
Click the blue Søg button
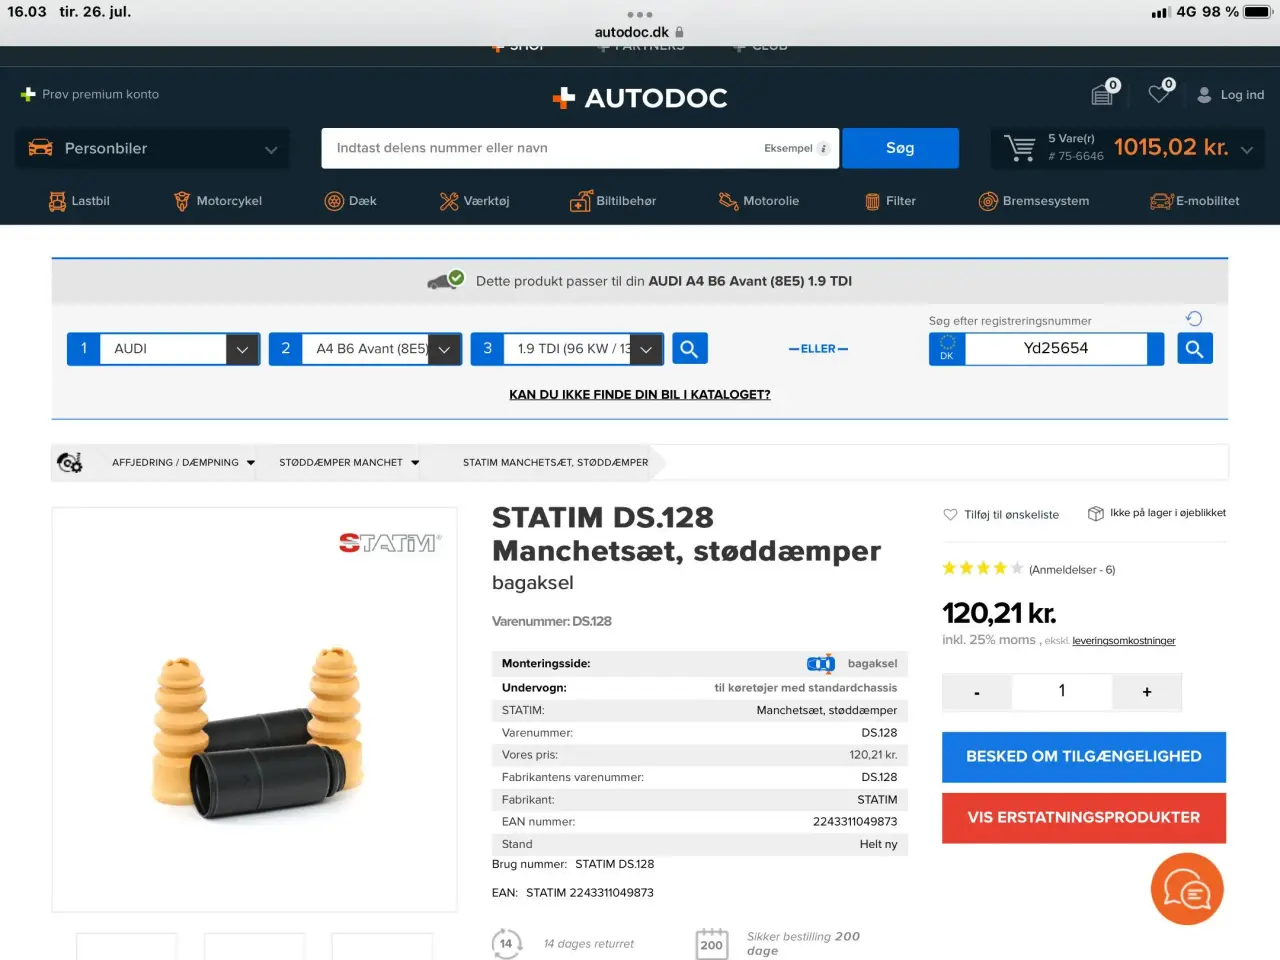900,148
